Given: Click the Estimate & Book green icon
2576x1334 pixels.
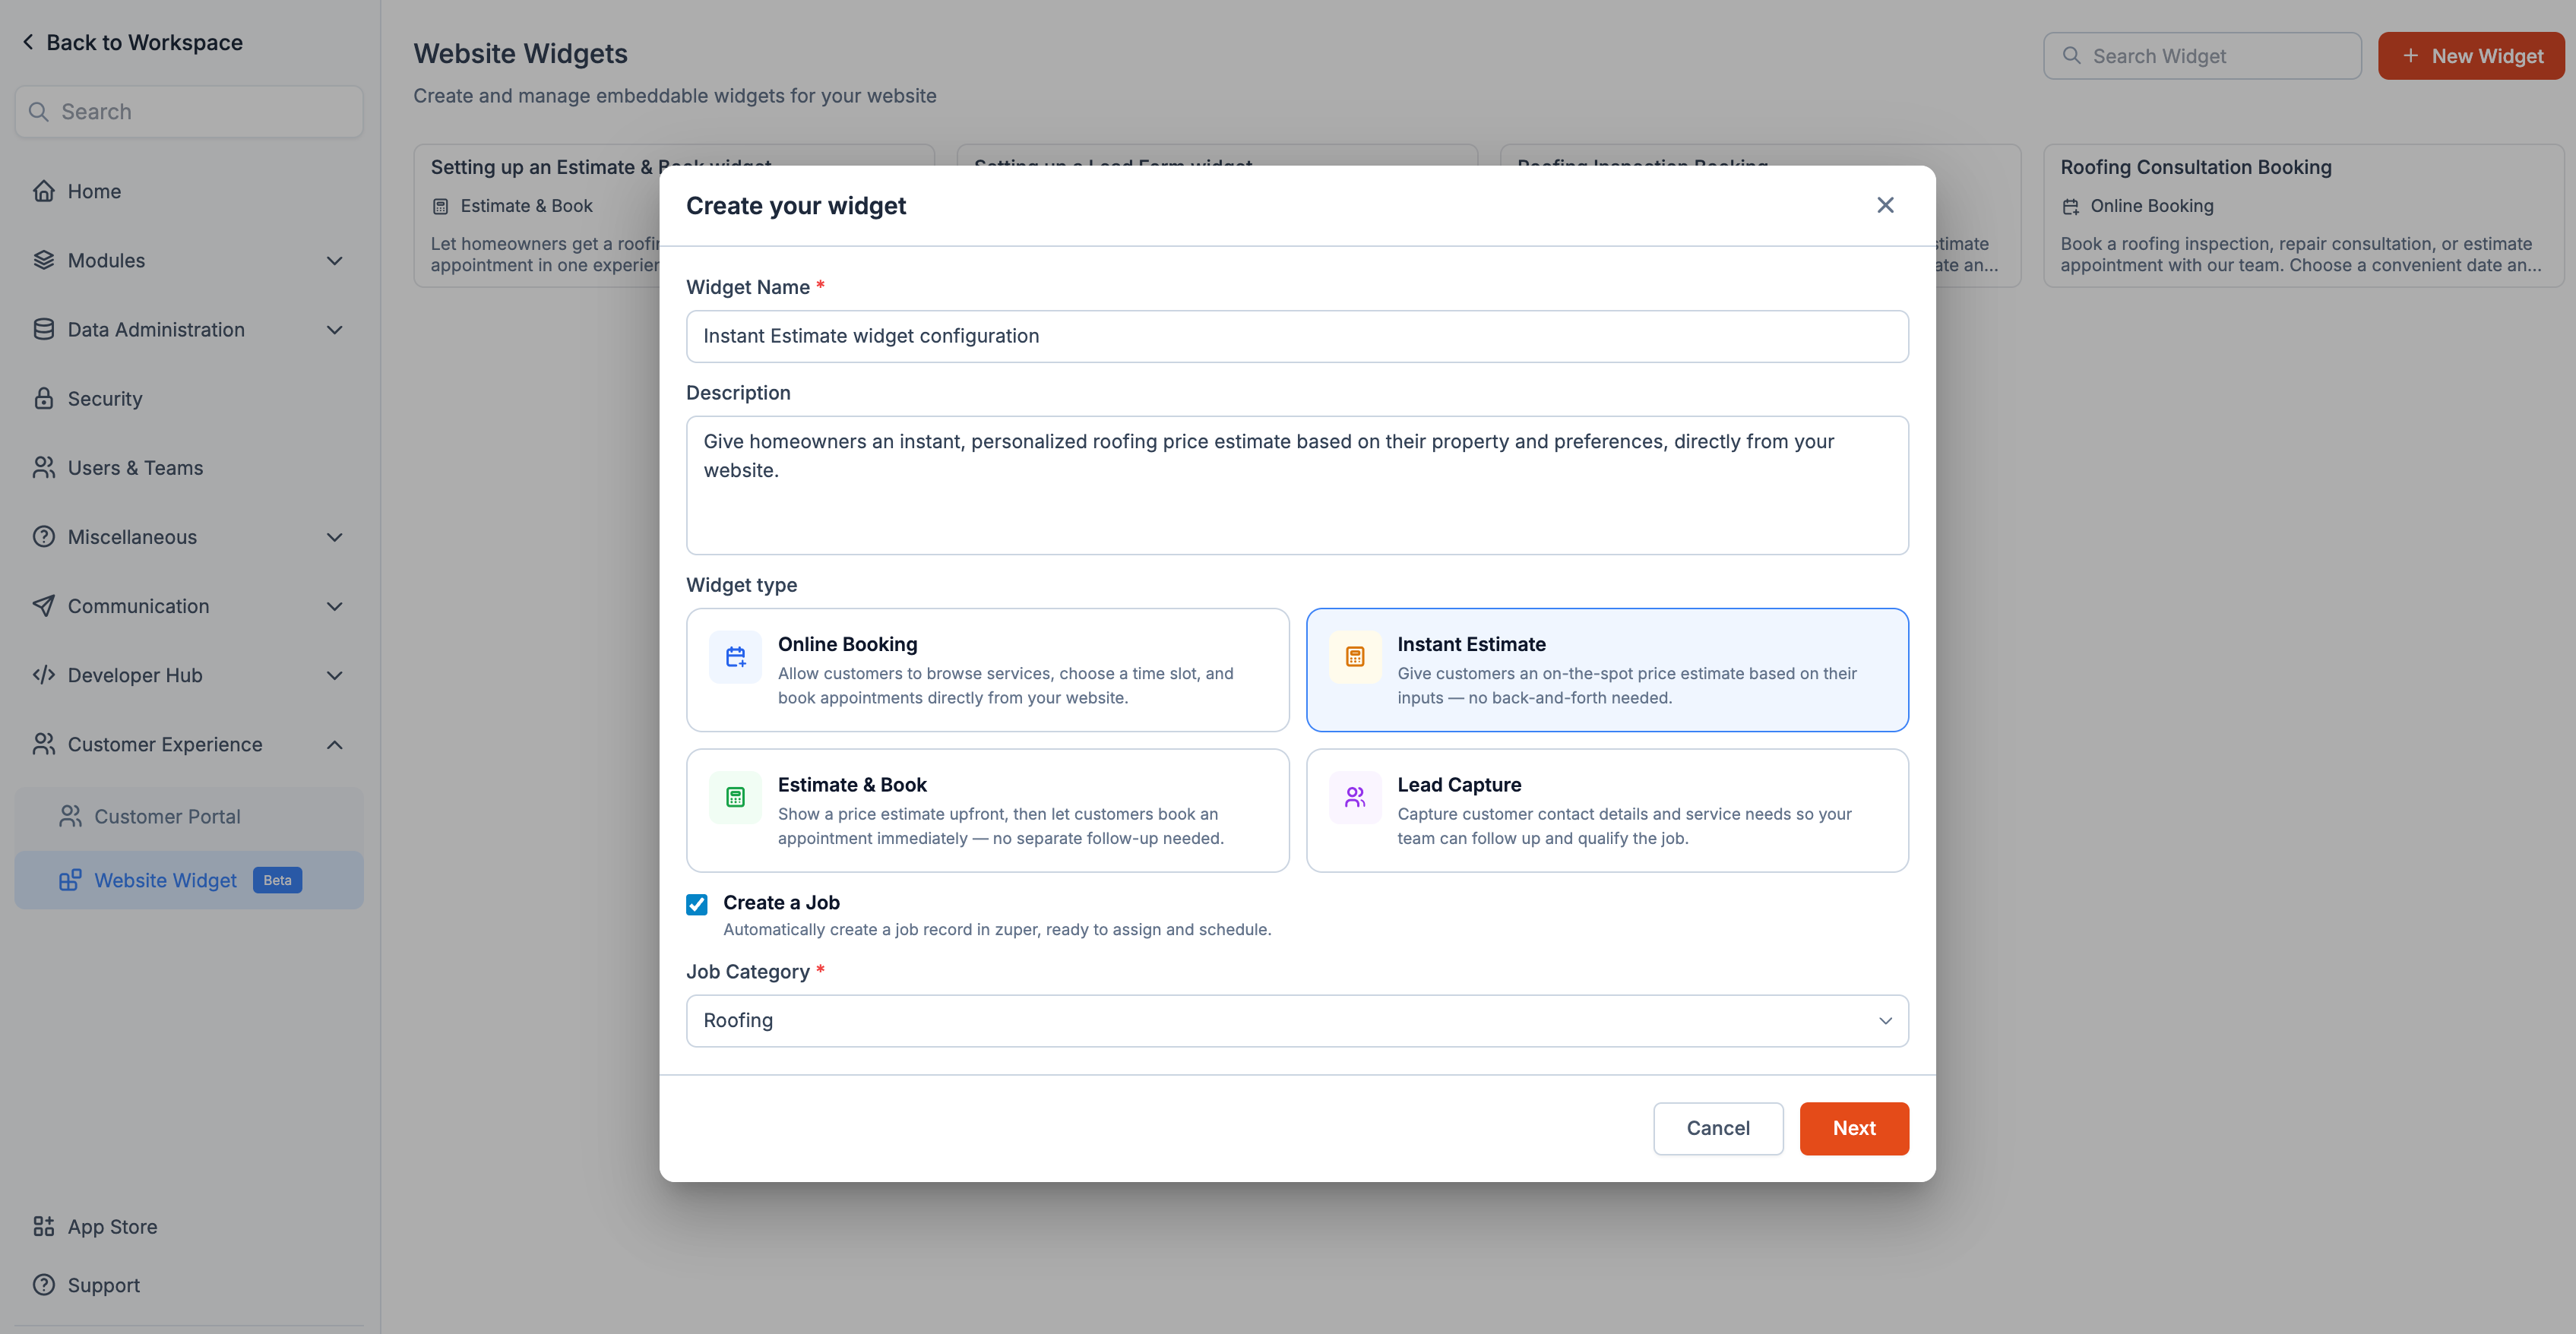Looking at the screenshot, I should tap(735, 797).
